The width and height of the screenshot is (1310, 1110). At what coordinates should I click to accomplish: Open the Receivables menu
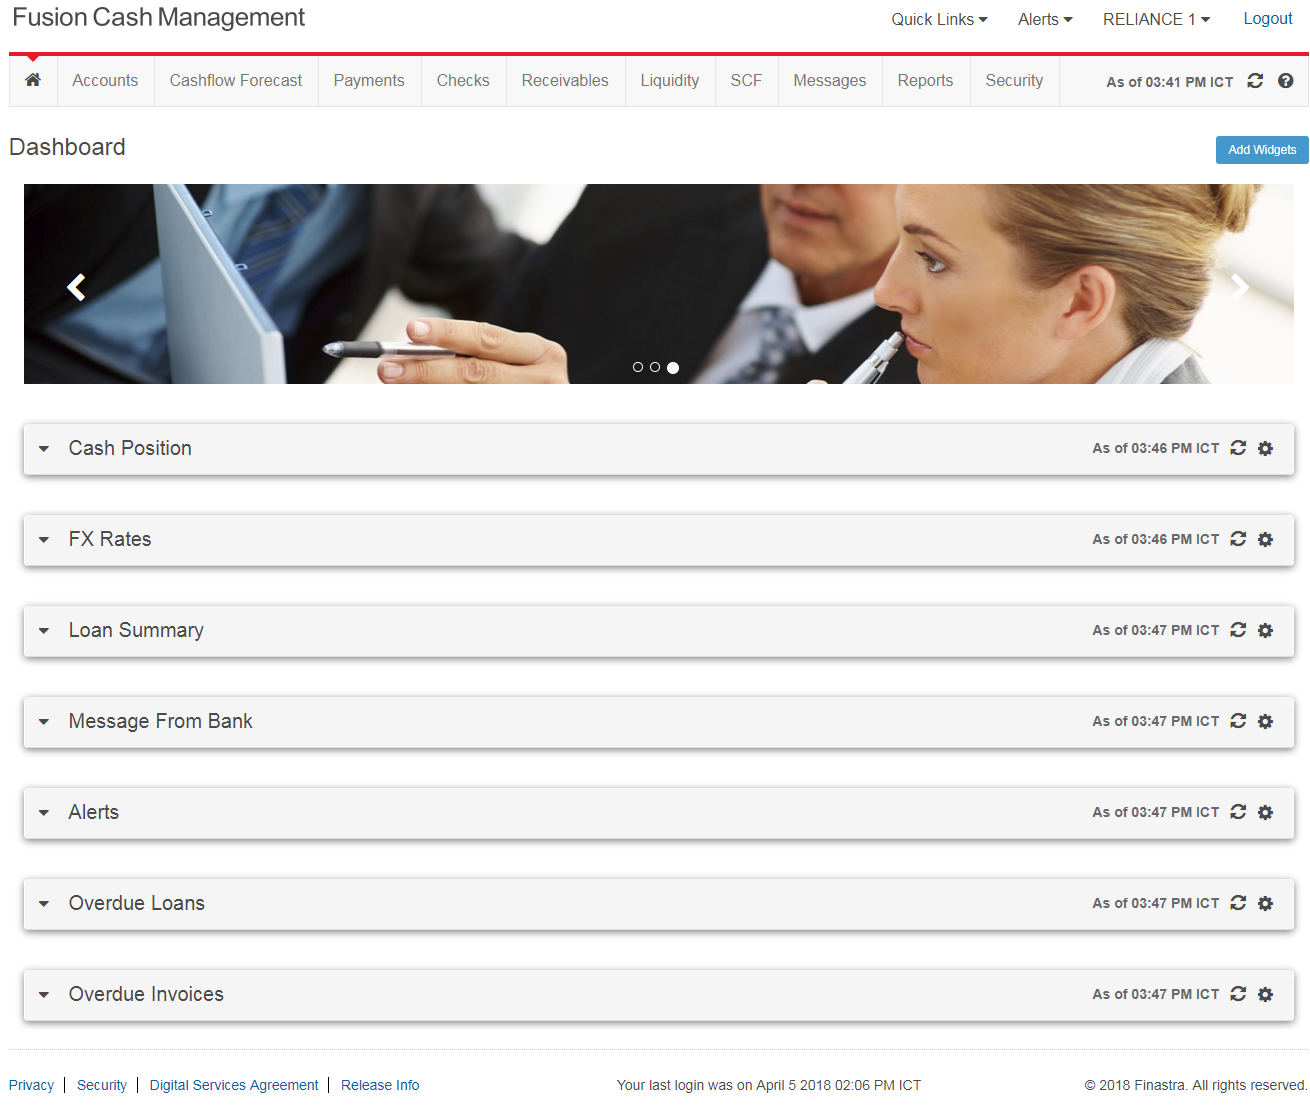pyautogui.click(x=565, y=80)
